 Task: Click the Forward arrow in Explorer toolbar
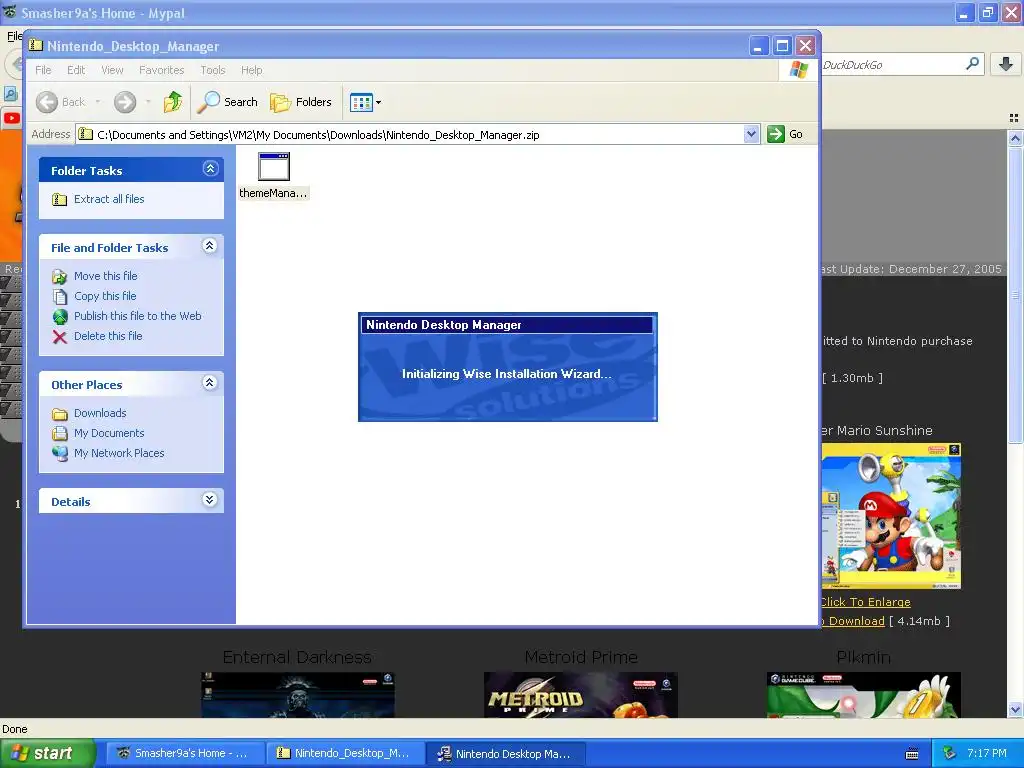tap(125, 102)
